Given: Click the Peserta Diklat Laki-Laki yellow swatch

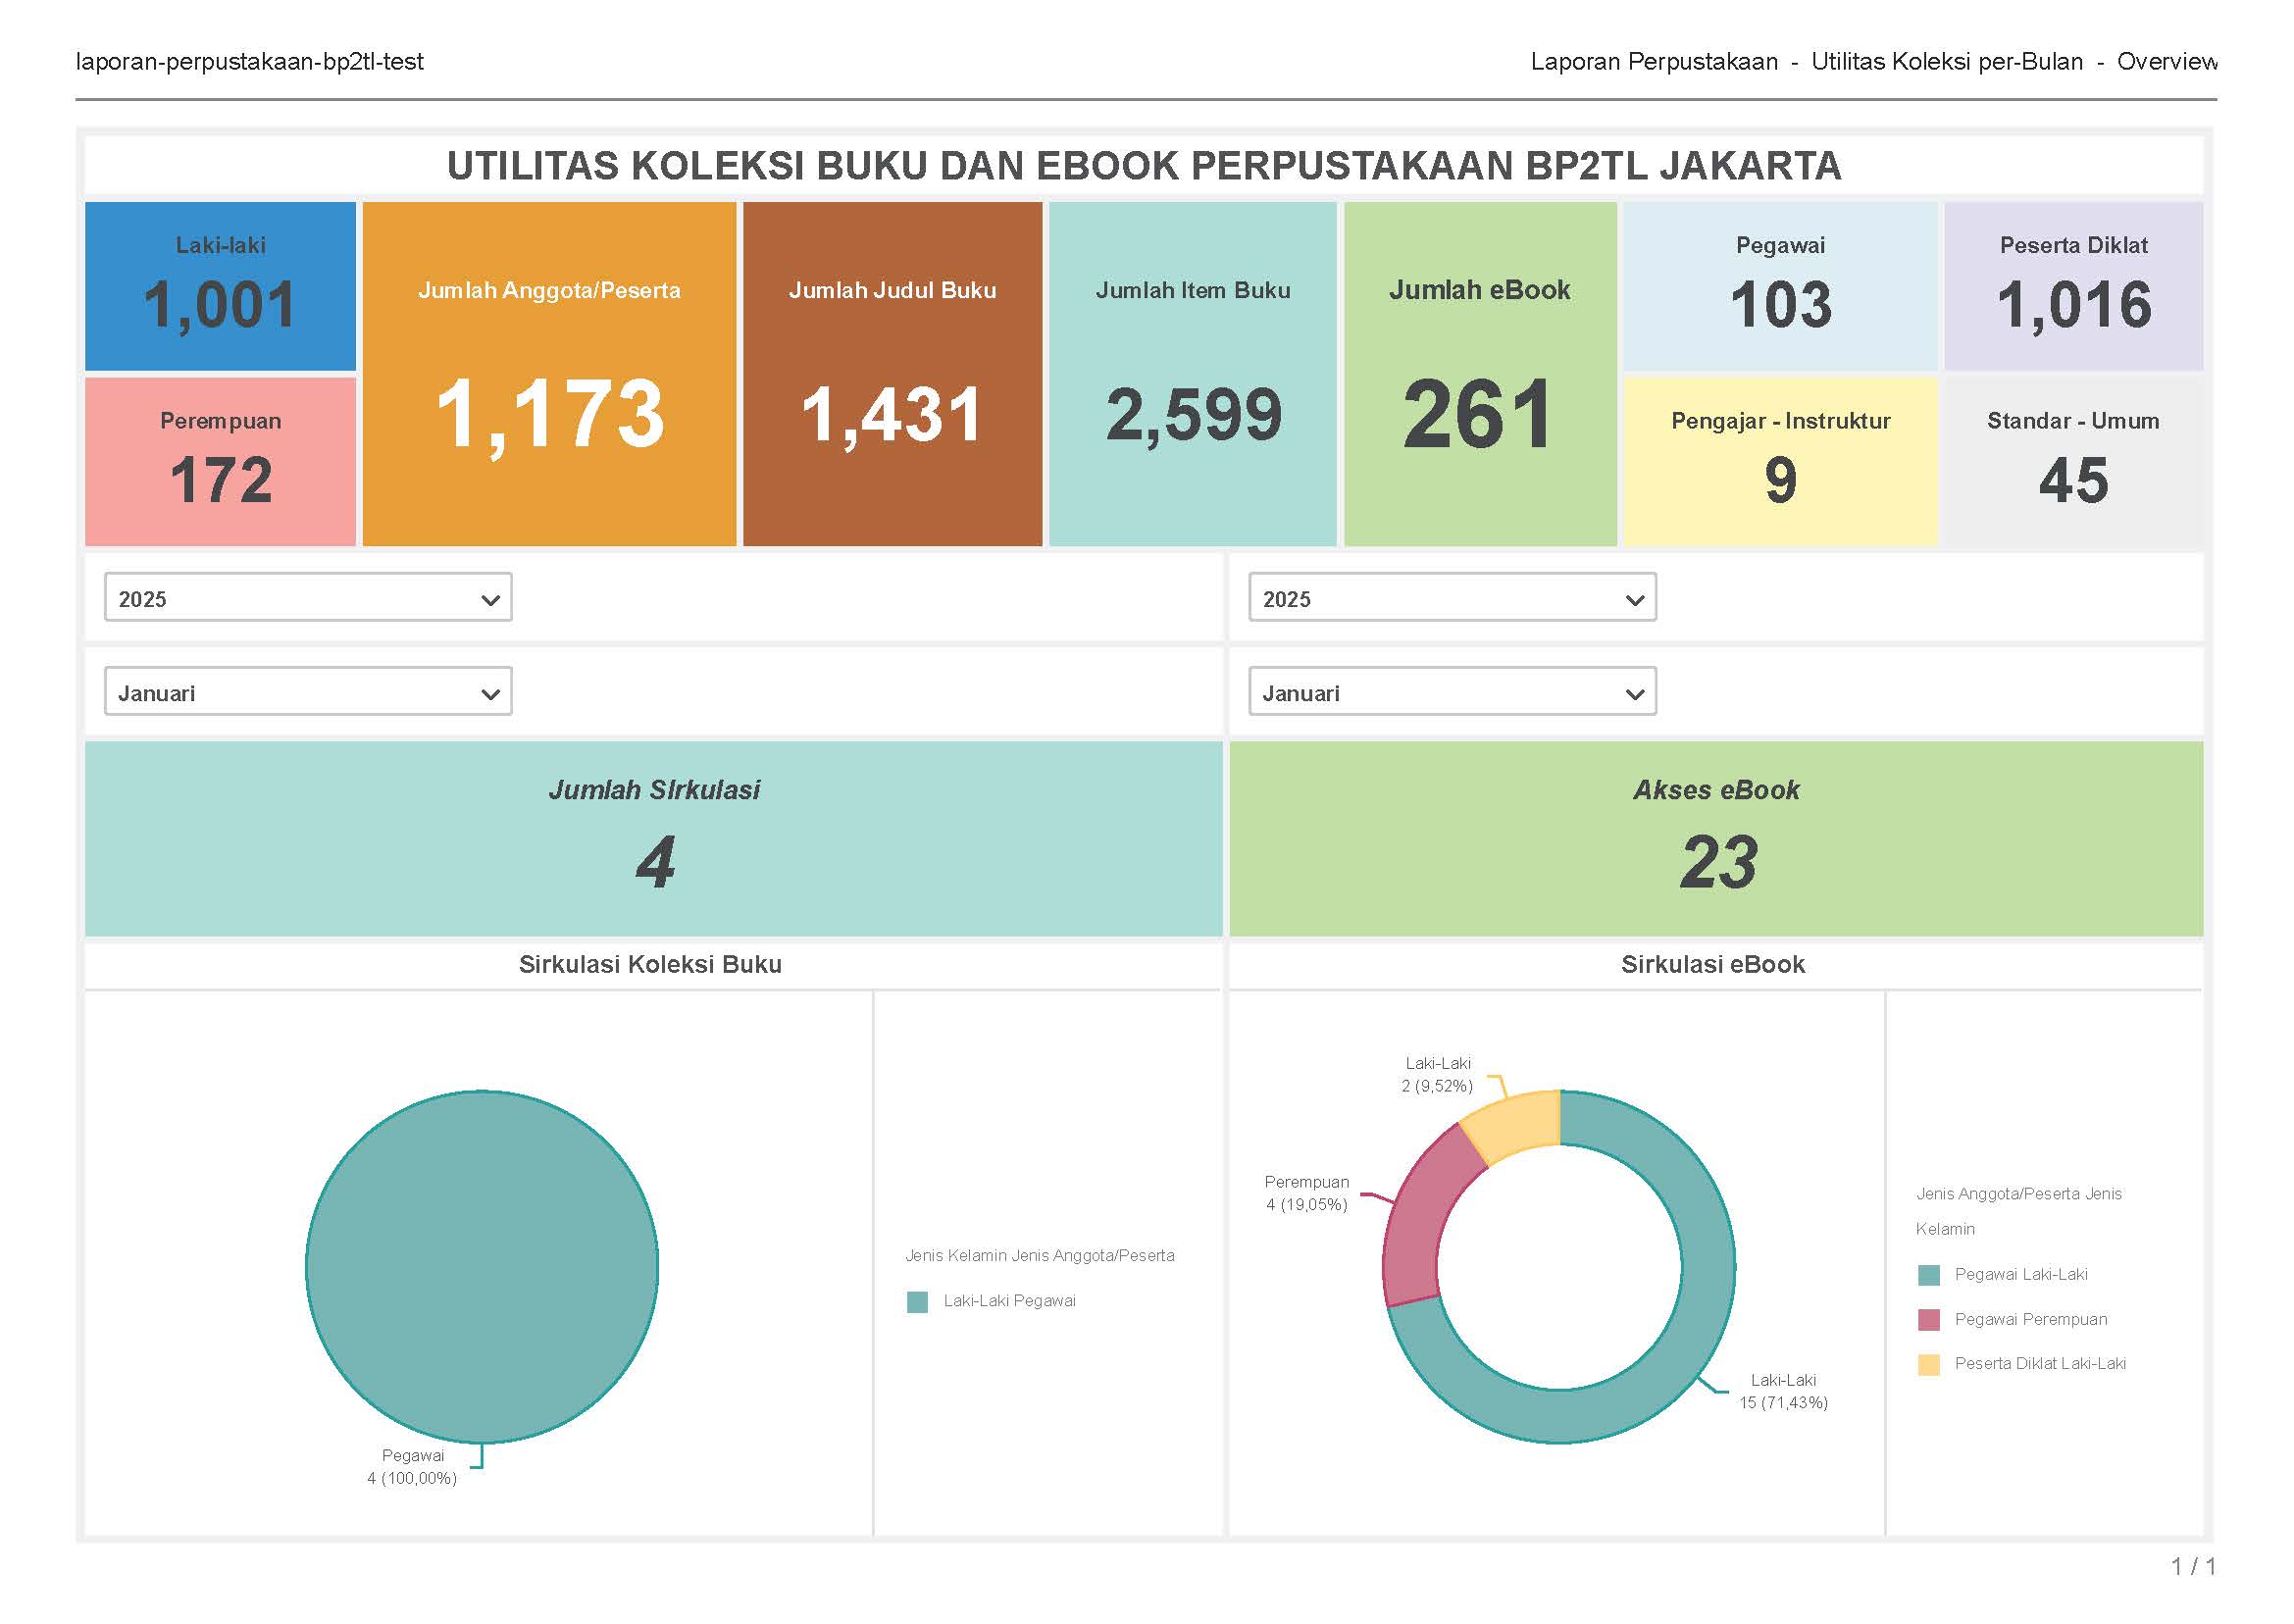Looking at the screenshot, I should click(x=1928, y=1364).
